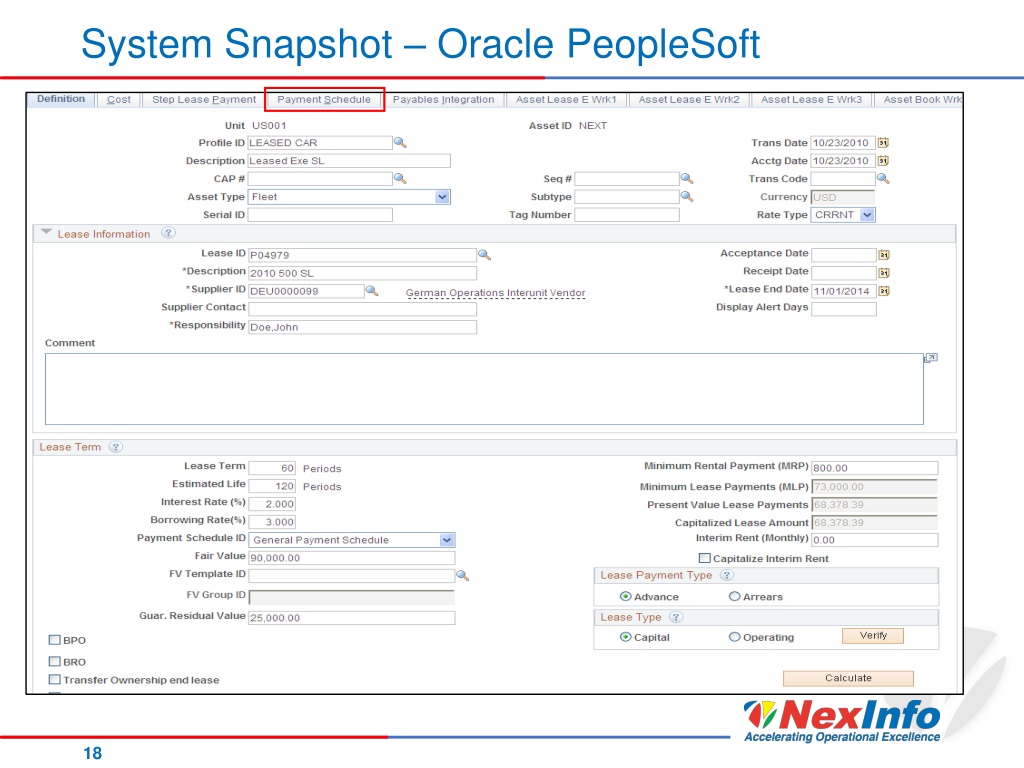This screenshot has width=1024, height=768.
Task: Click the Serial ID field
Action: click(320, 215)
